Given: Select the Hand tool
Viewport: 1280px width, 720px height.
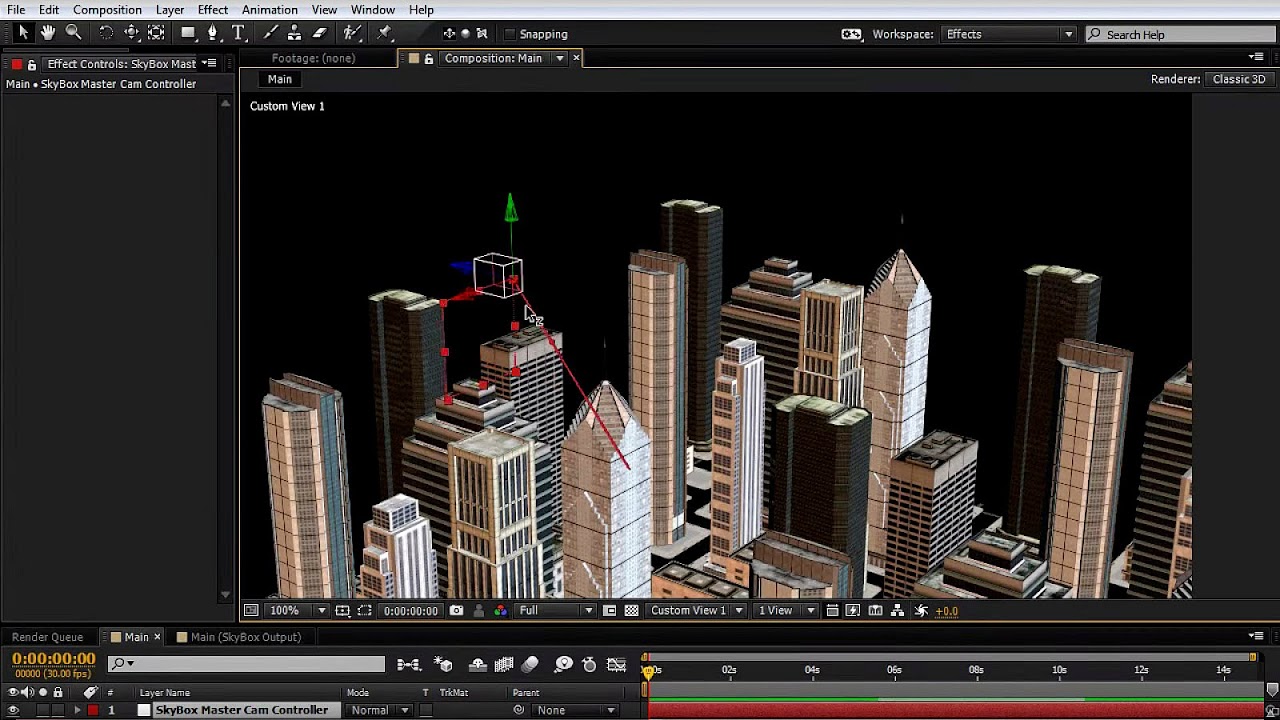Looking at the screenshot, I should [x=47, y=32].
